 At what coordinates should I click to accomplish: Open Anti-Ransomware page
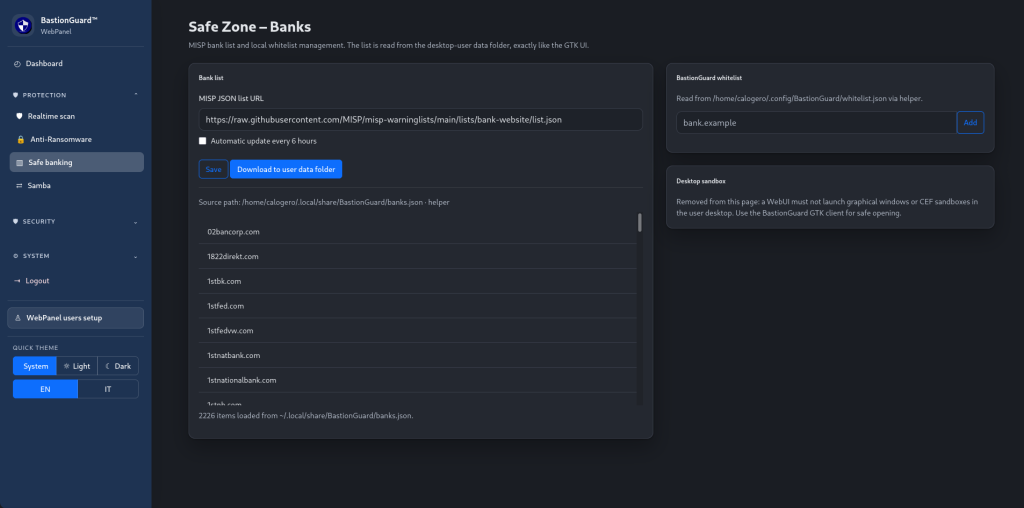tap(76, 140)
